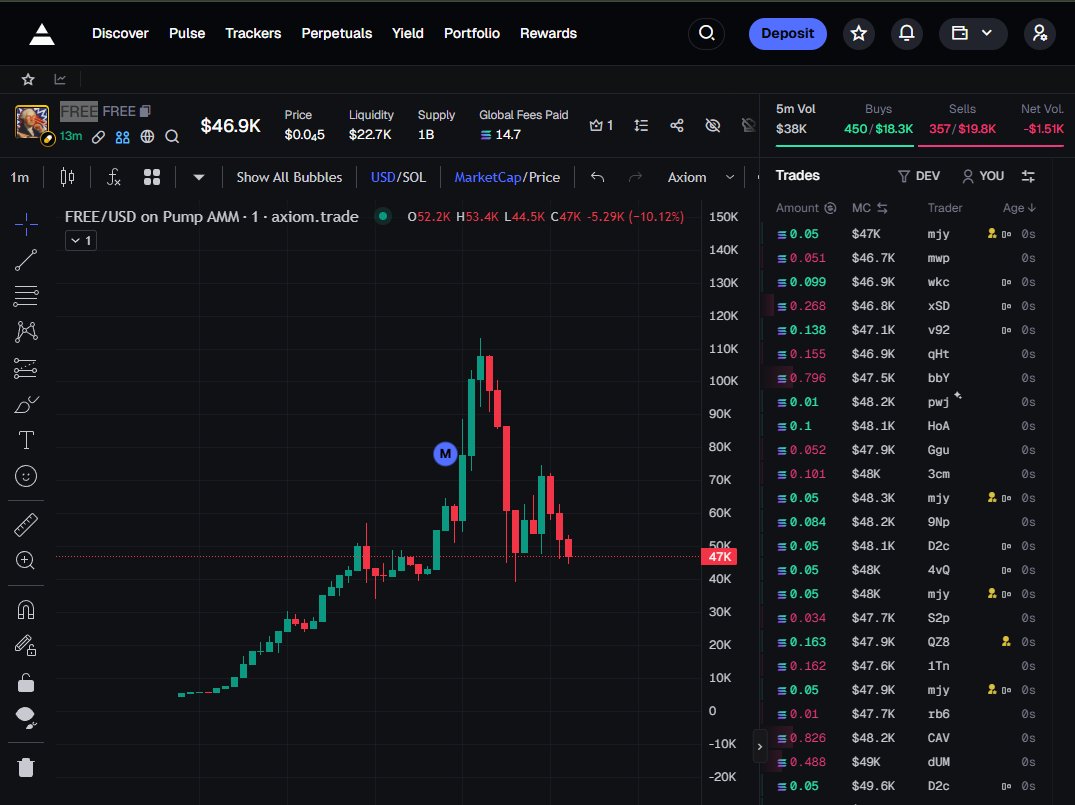Click the favorites star below the logo

pos(28,80)
